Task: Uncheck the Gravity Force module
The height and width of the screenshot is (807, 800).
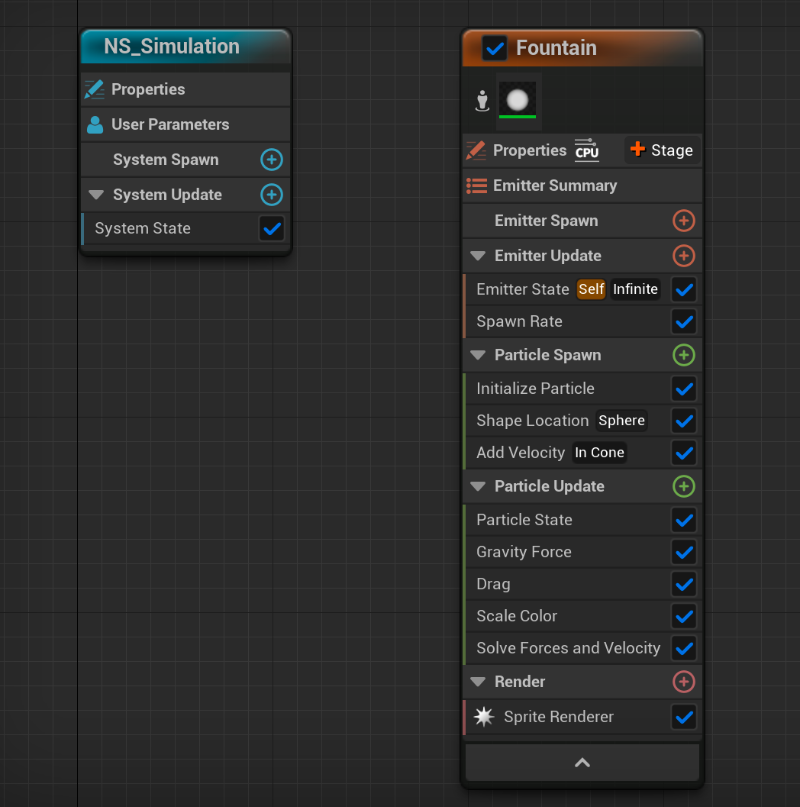Action: [x=684, y=552]
